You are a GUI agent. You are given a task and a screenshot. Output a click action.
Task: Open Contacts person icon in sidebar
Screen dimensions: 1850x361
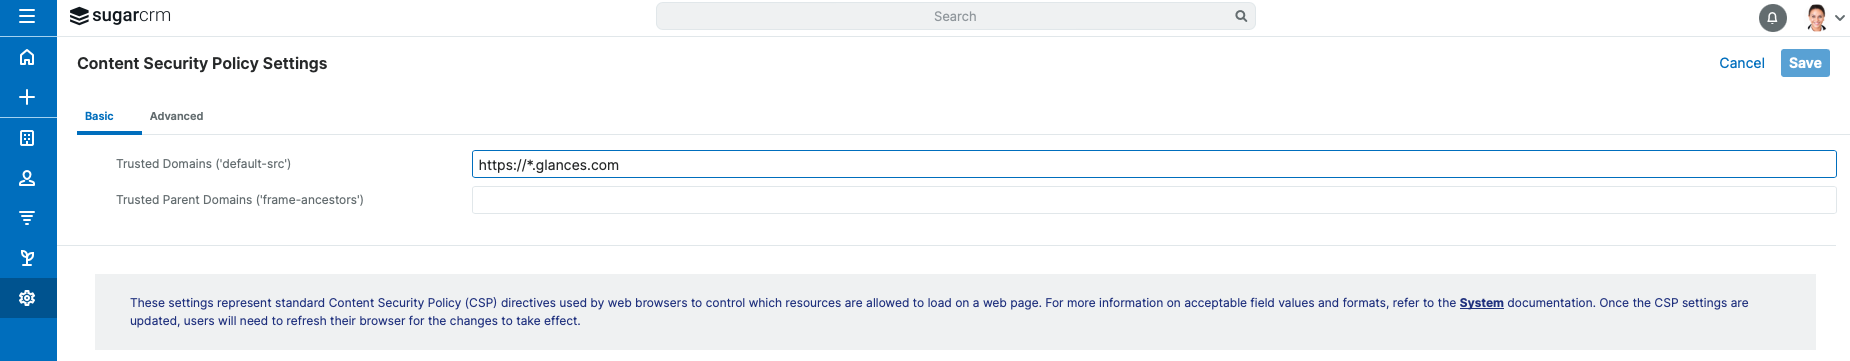pyautogui.click(x=27, y=178)
